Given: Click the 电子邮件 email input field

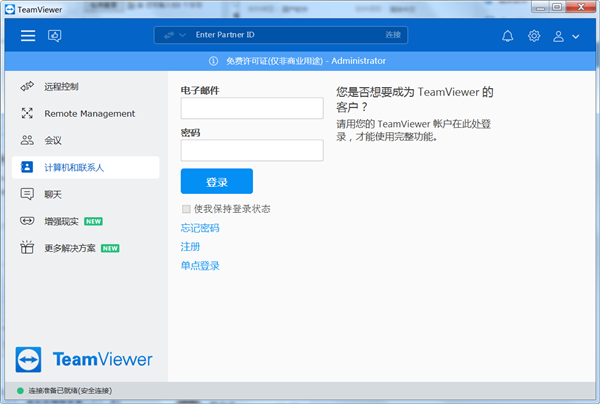Looking at the screenshot, I should coord(252,108).
